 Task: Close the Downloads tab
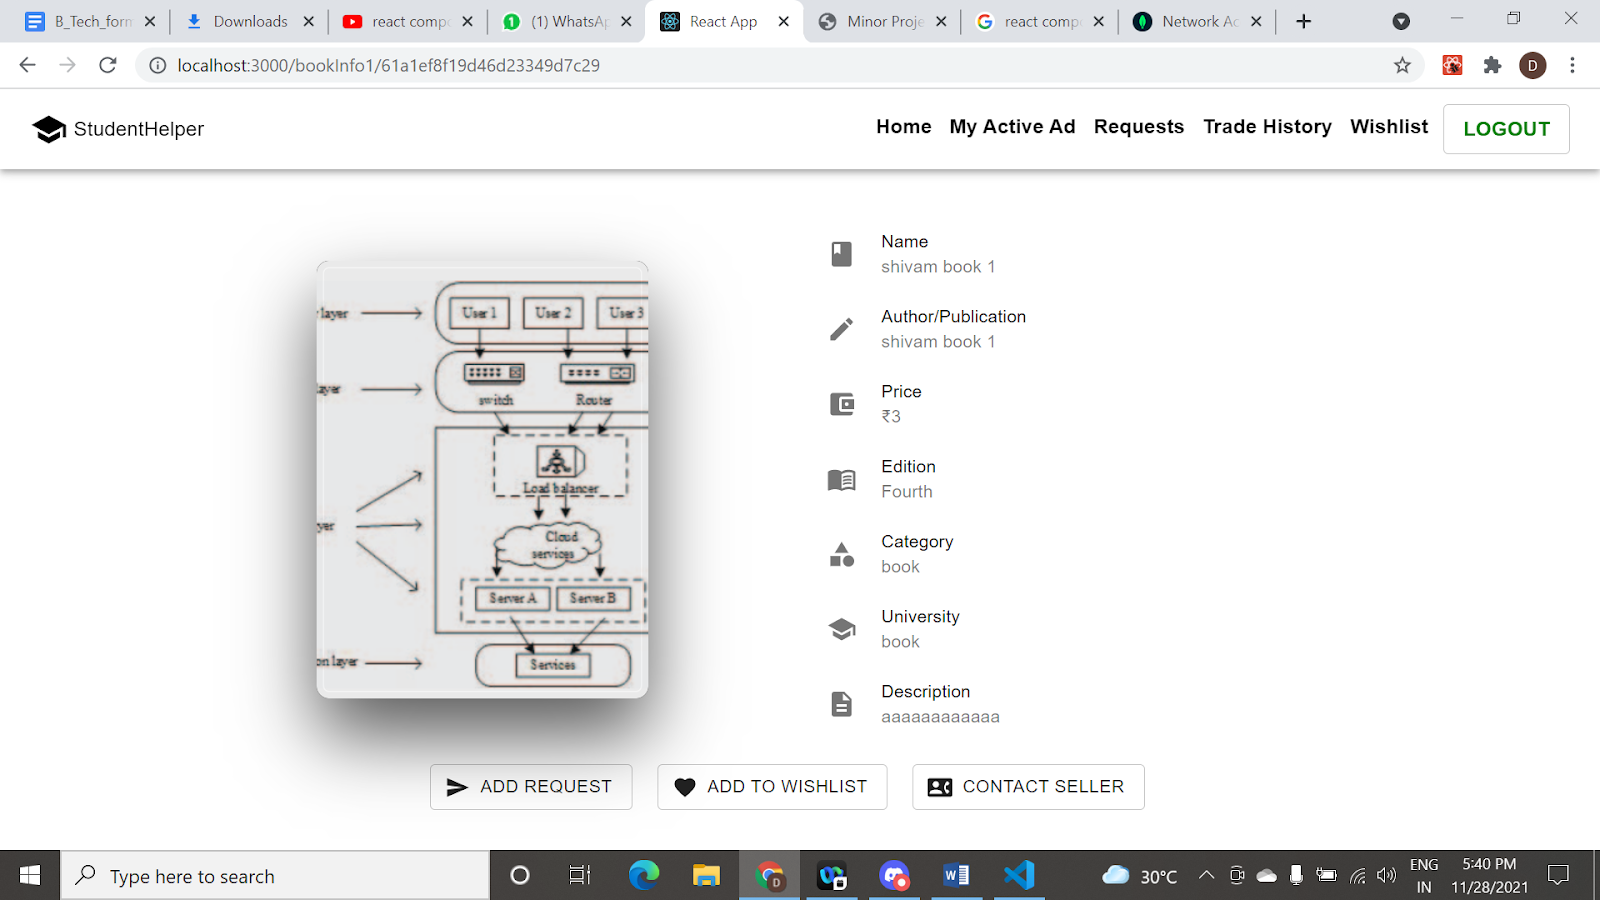(x=308, y=21)
